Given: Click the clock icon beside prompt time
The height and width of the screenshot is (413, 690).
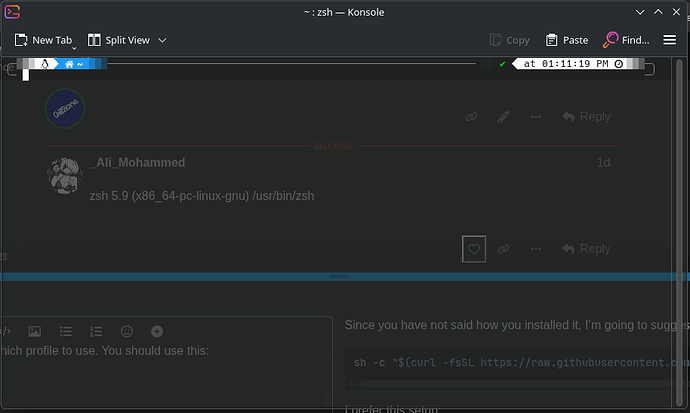Looking at the screenshot, I should (x=618, y=64).
